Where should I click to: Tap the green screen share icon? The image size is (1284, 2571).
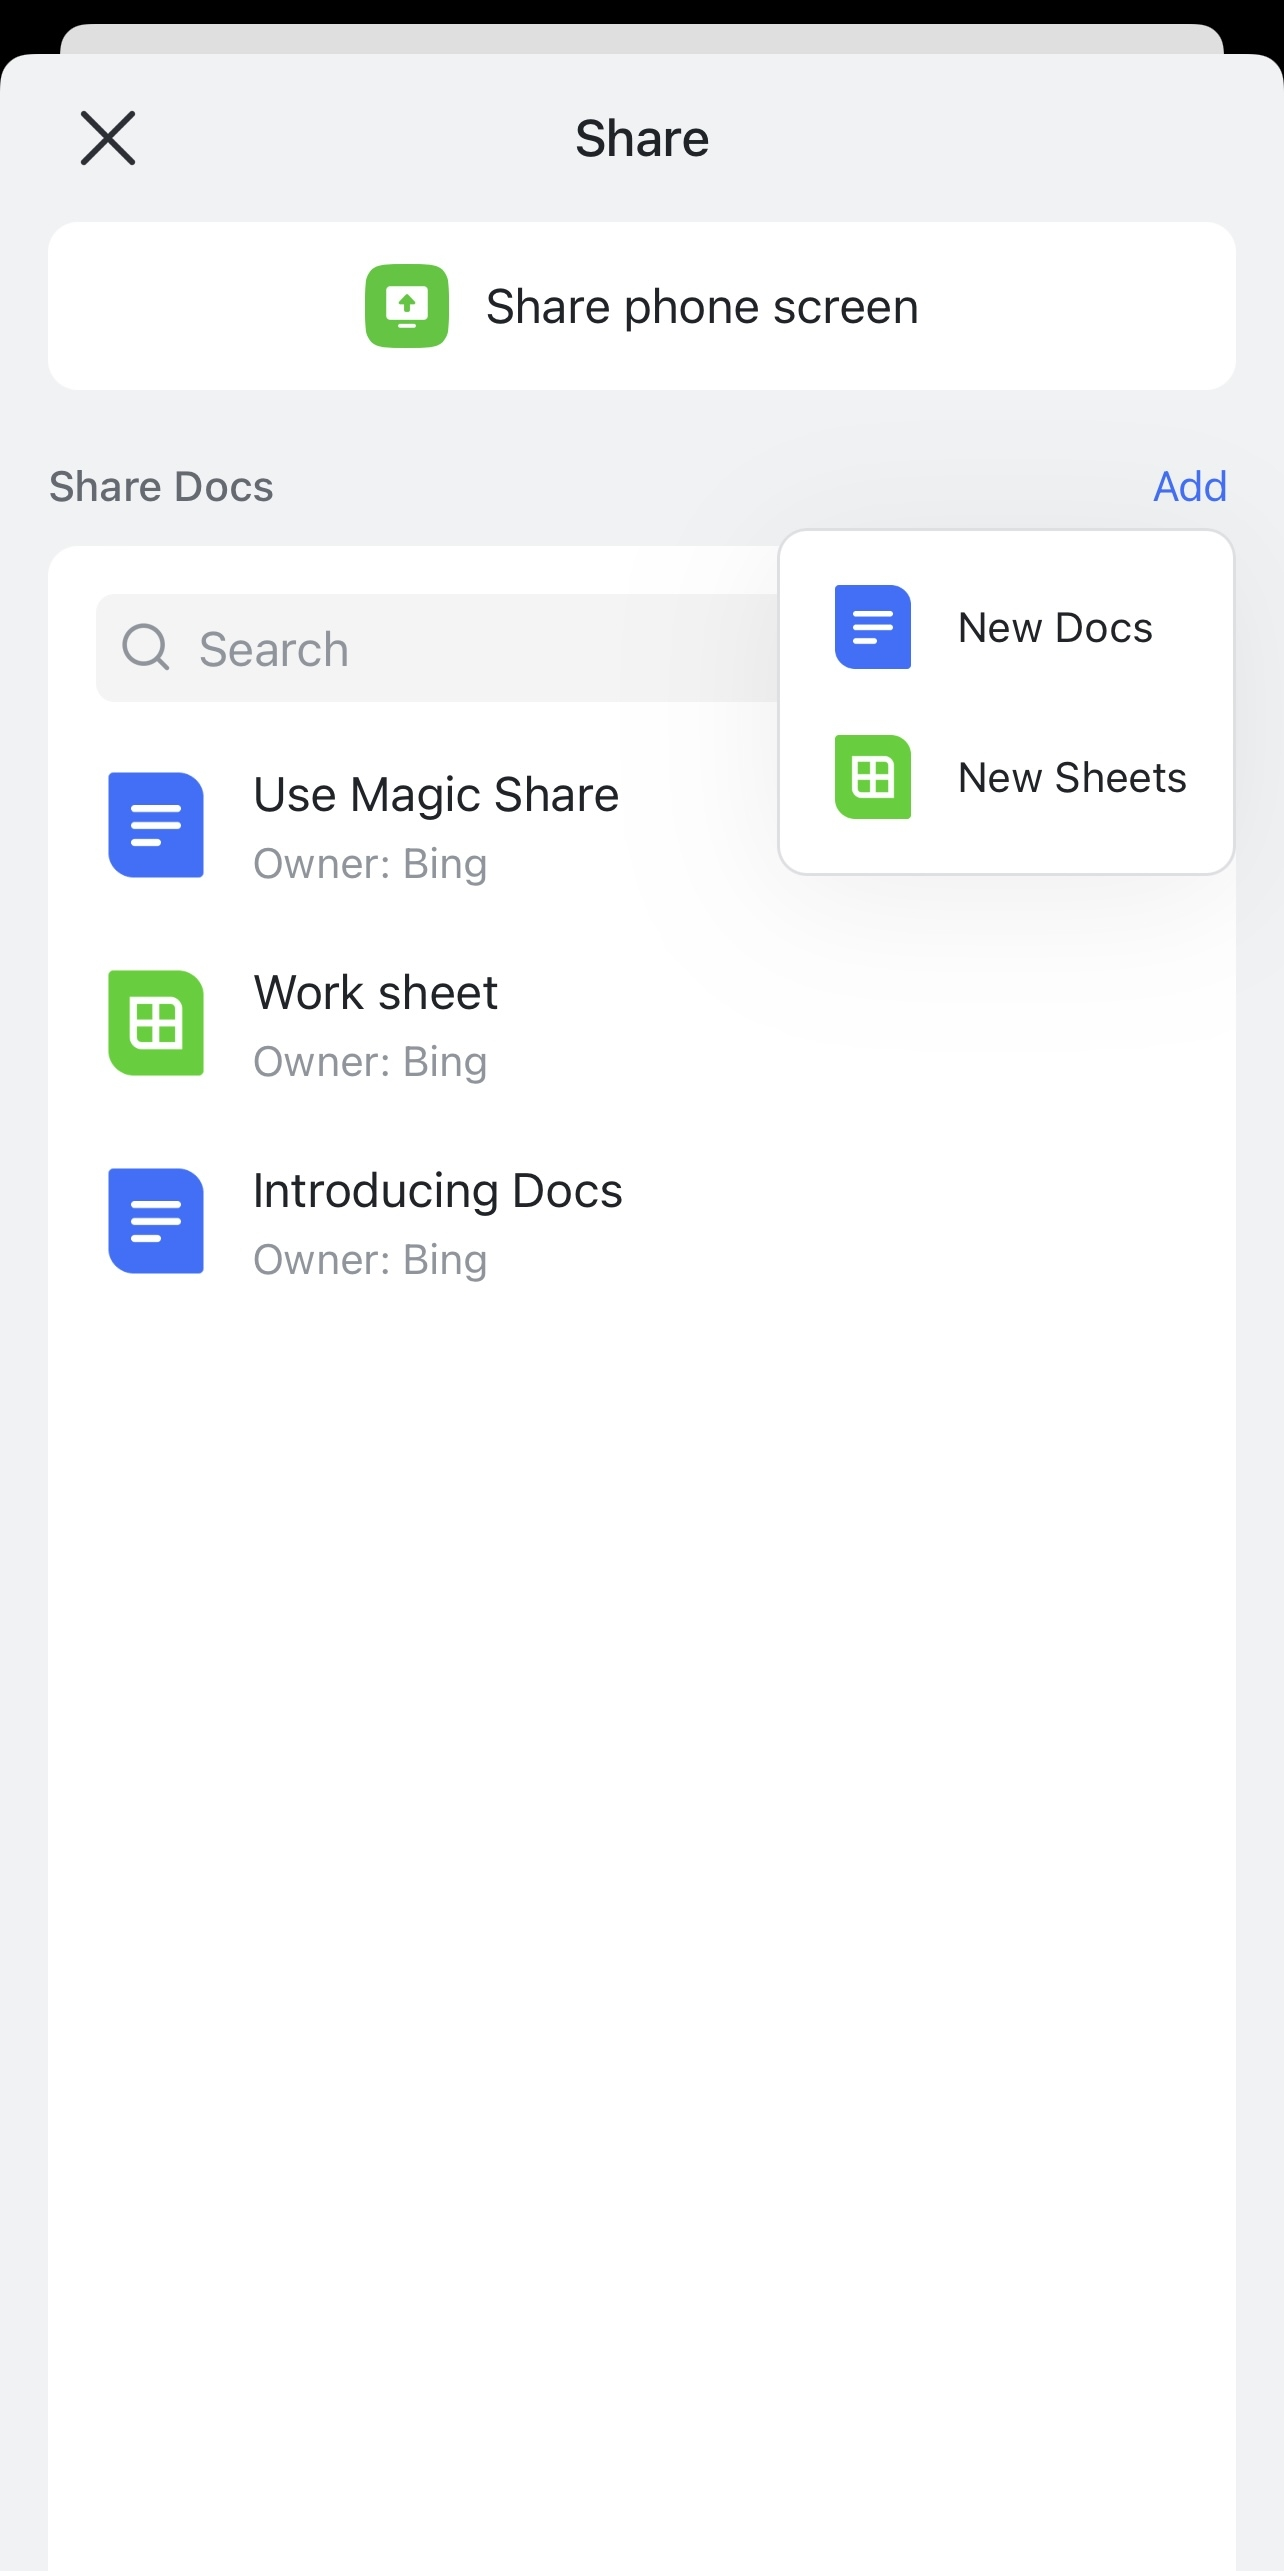[406, 306]
